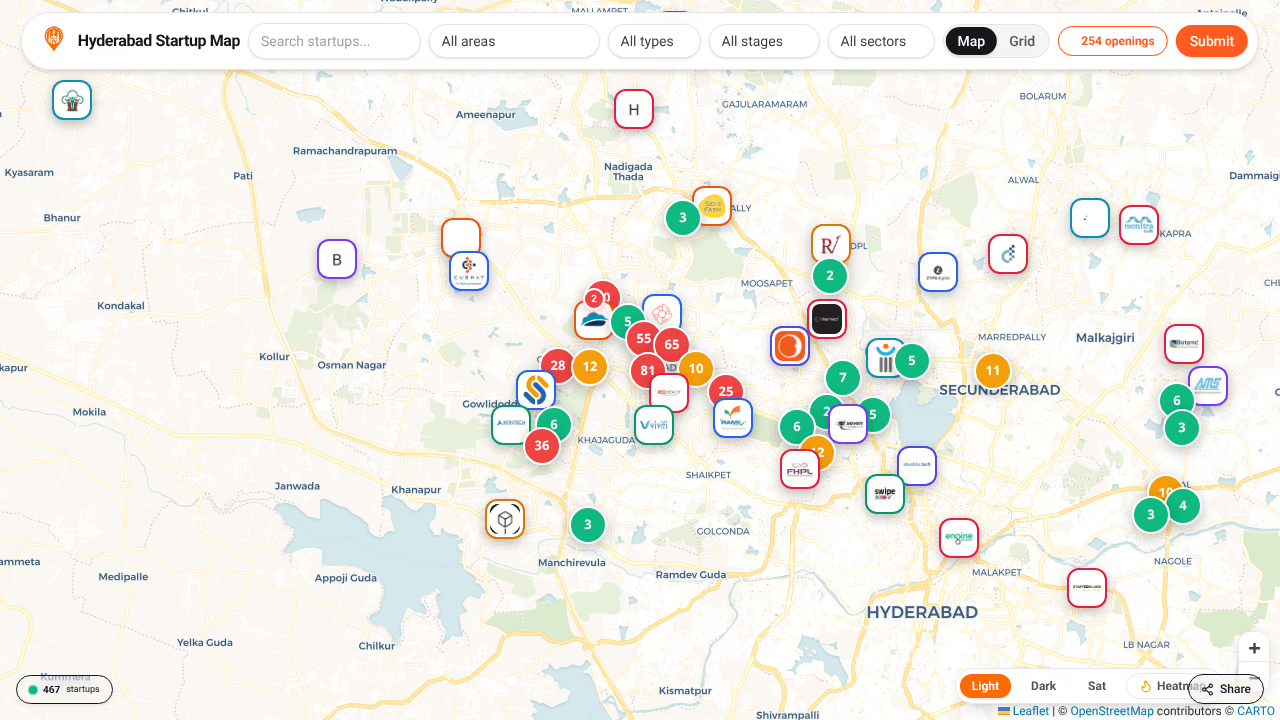This screenshot has width=1280, height=720.
Task: Select the Sat satellite map style
Action: coord(1097,686)
